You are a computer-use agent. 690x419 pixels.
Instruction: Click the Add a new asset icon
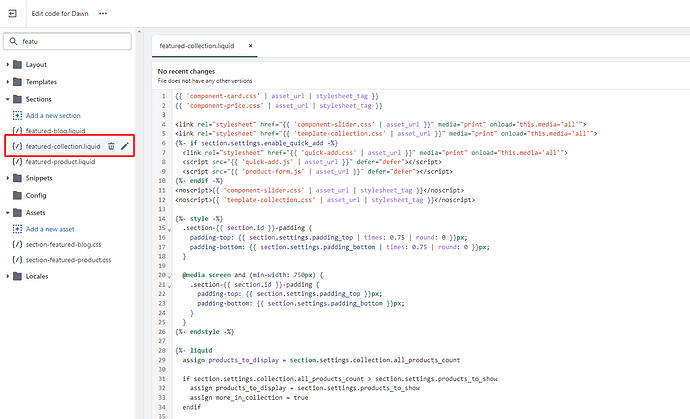17,228
